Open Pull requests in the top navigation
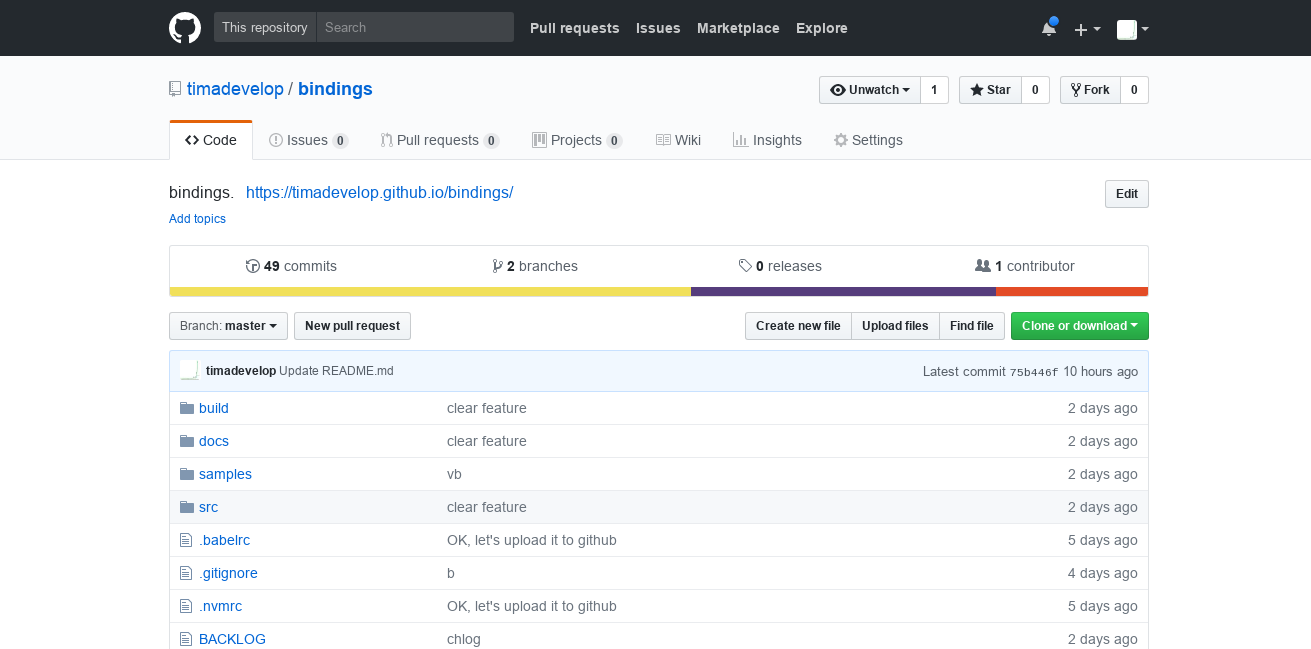1311x649 pixels. pos(574,28)
